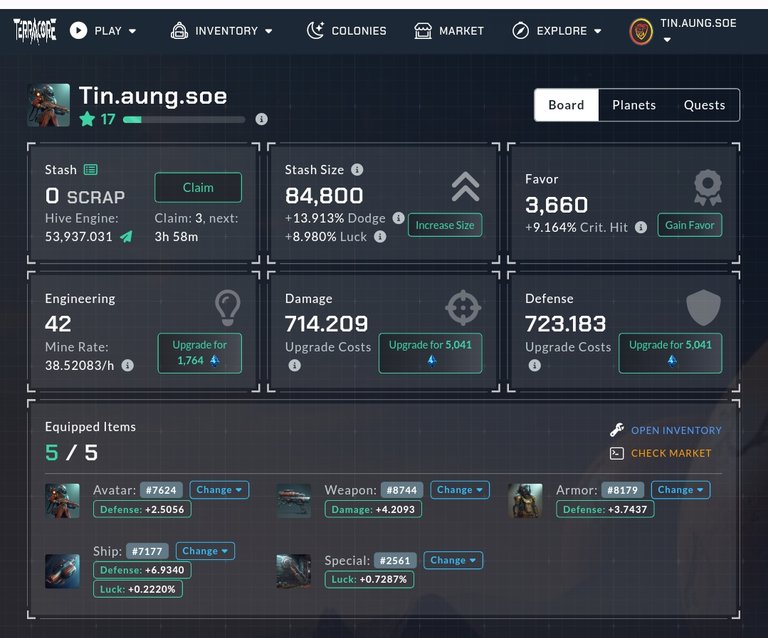Open the Weapon Change dropdown

pyautogui.click(x=459, y=490)
